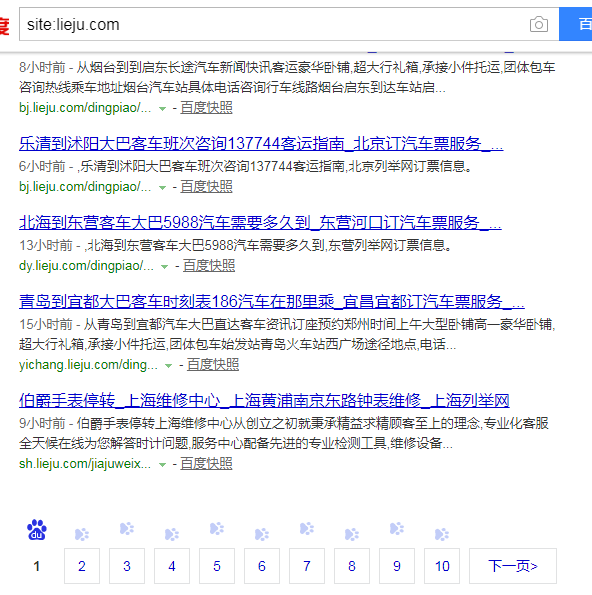The height and width of the screenshot is (595, 592).
Task: Click the bj.lieju.com URL under 乐清到沭阳 result
Action: (85, 187)
